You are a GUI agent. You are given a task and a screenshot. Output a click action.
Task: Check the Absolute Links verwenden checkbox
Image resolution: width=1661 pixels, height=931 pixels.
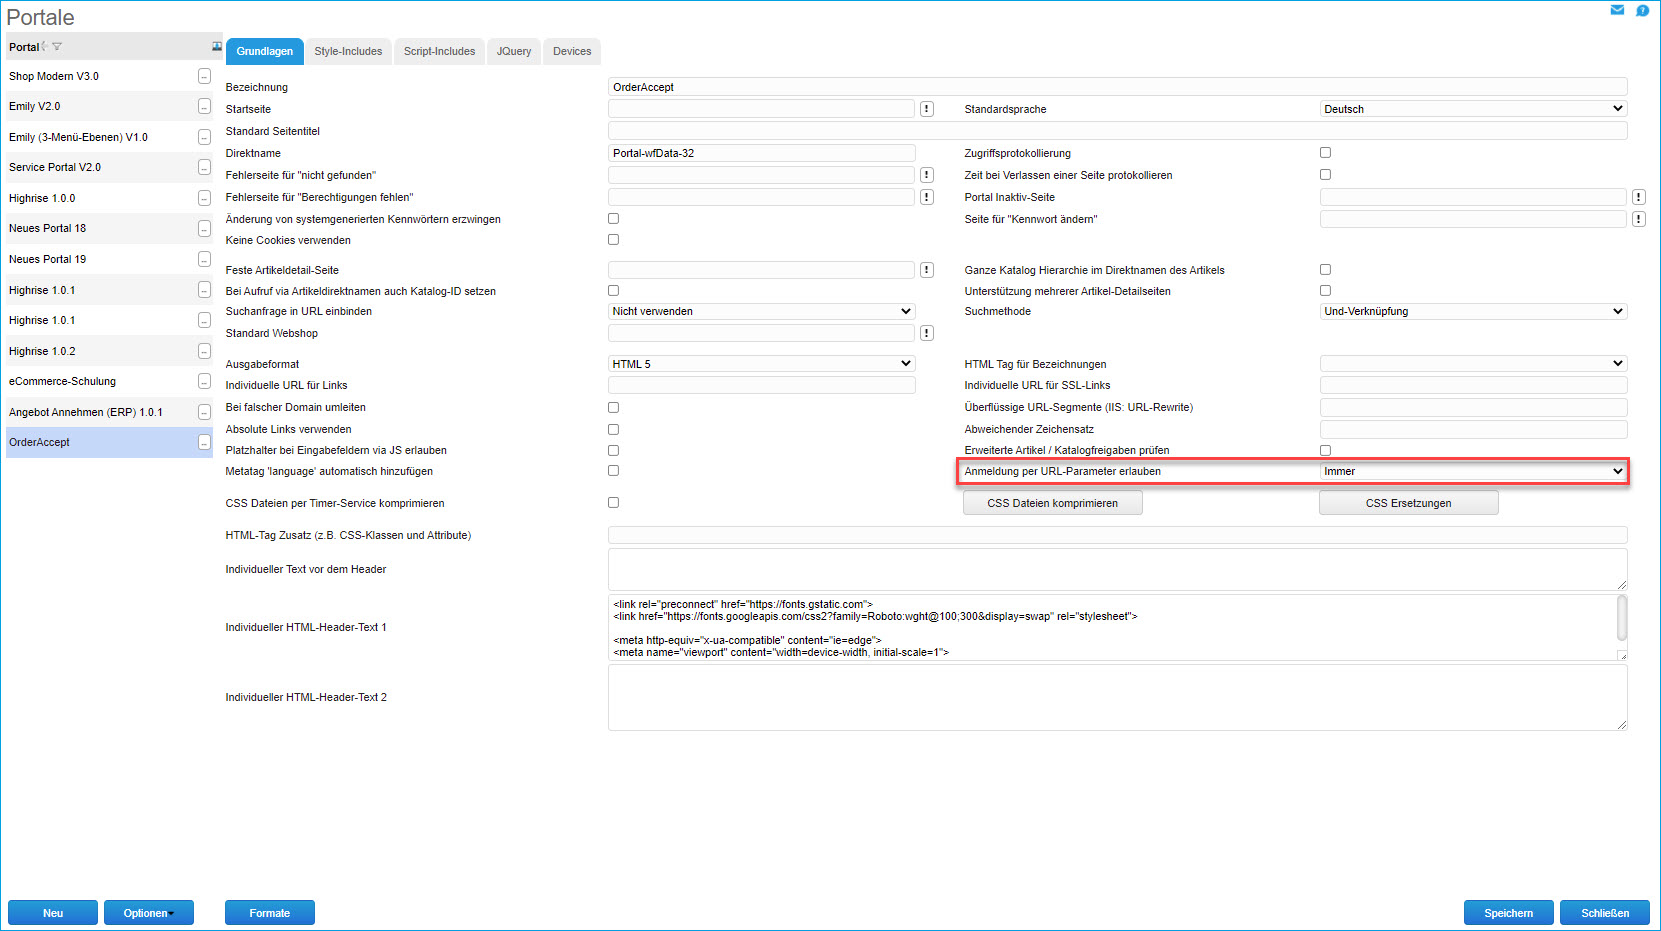pyautogui.click(x=613, y=429)
